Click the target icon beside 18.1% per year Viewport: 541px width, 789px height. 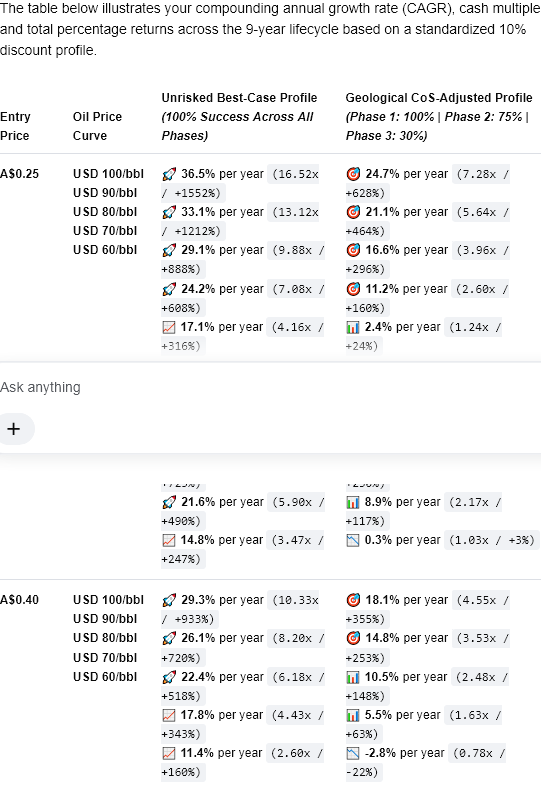point(353,600)
